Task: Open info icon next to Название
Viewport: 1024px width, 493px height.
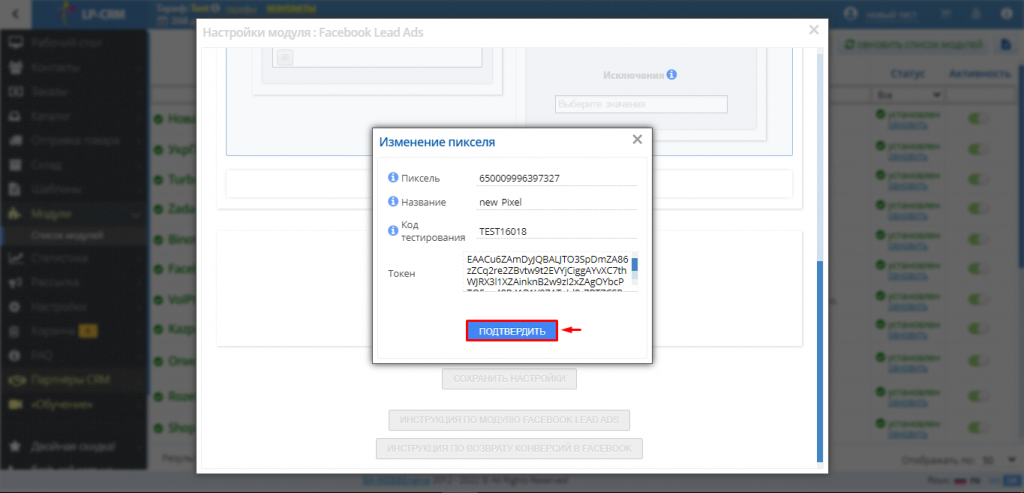Action: pos(393,202)
